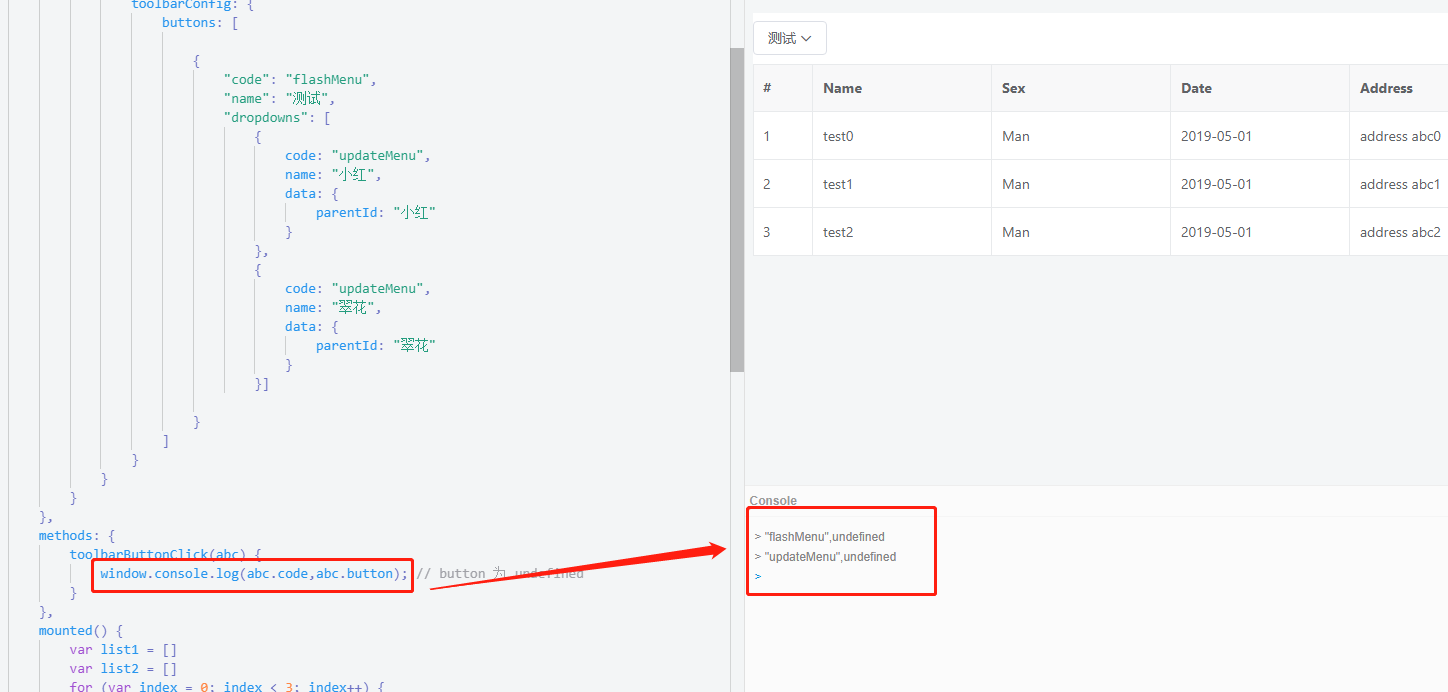Click the Sex column header
The image size is (1448, 692).
1012,88
